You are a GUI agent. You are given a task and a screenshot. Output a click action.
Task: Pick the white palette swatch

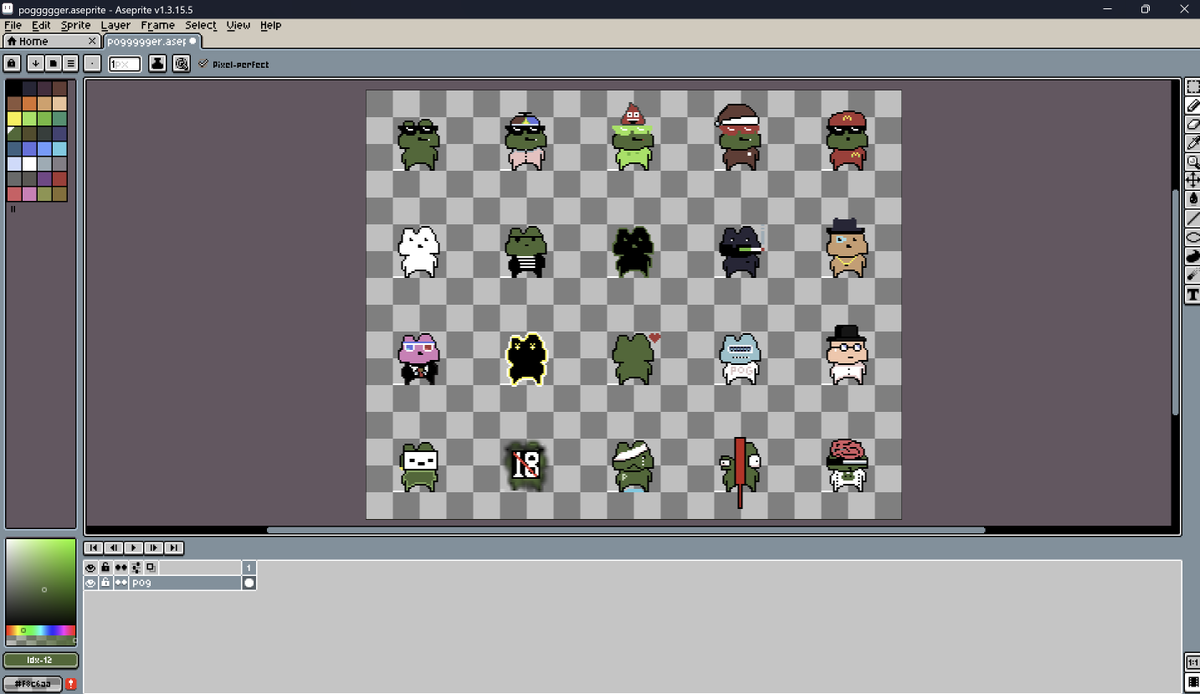[x=29, y=163]
